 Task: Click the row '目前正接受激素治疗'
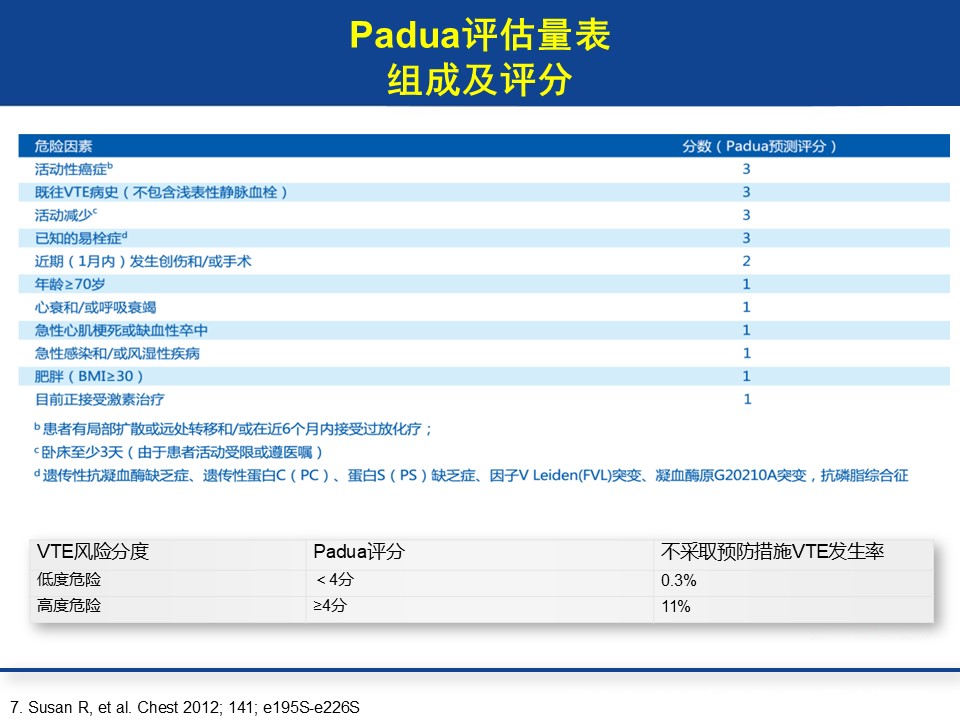pos(484,399)
